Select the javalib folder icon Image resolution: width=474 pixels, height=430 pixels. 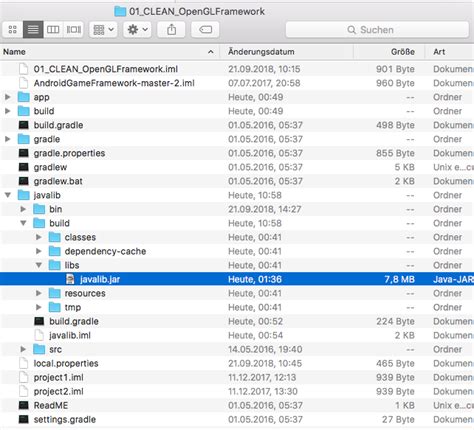pyautogui.click(x=23, y=195)
